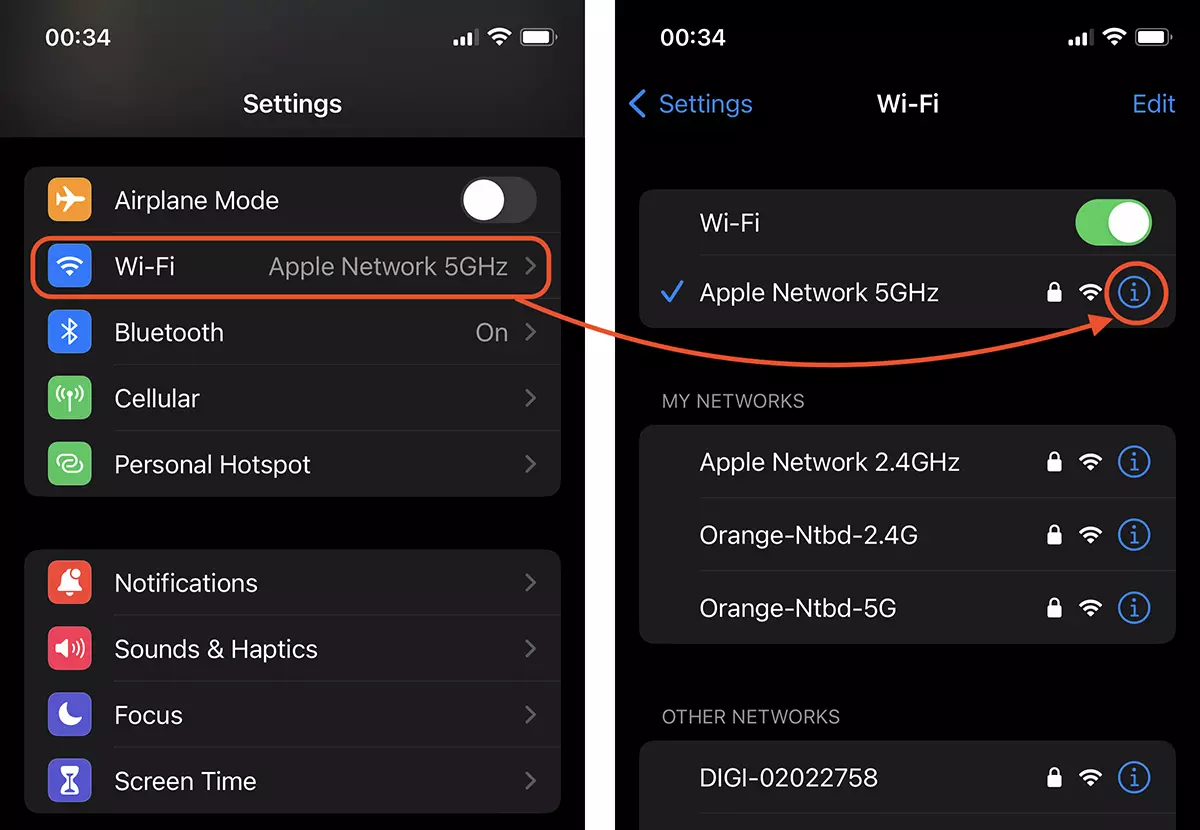Tap the red Notifications bell icon
Viewport: 1200px width, 830px height.
[70, 582]
